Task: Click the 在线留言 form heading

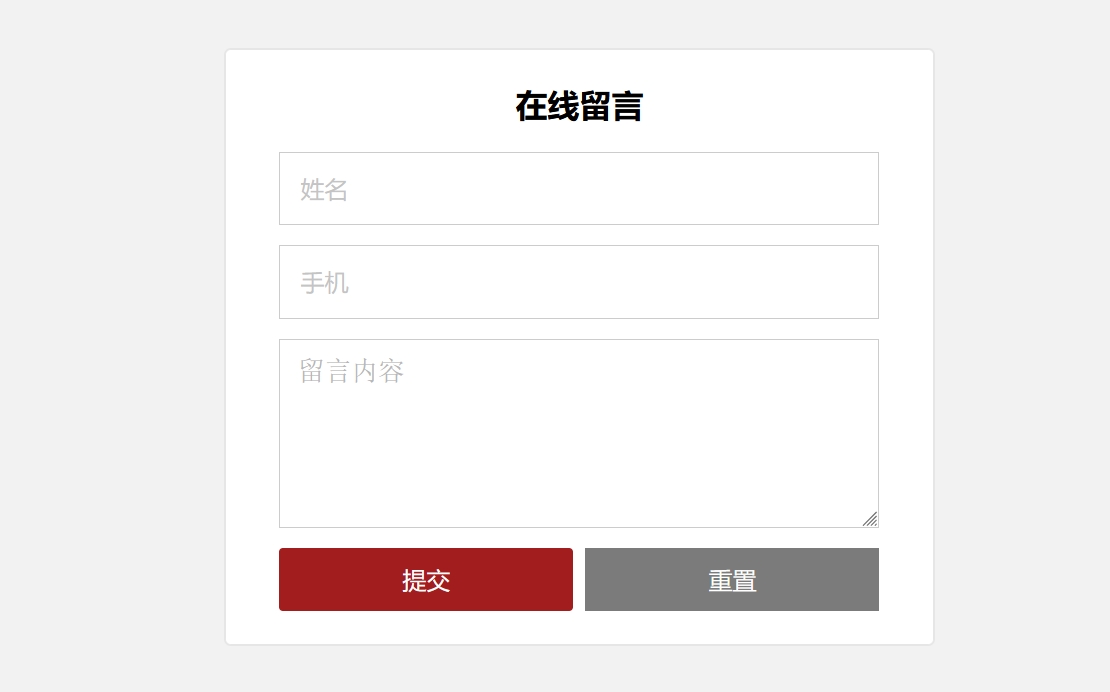Action: 578,106
